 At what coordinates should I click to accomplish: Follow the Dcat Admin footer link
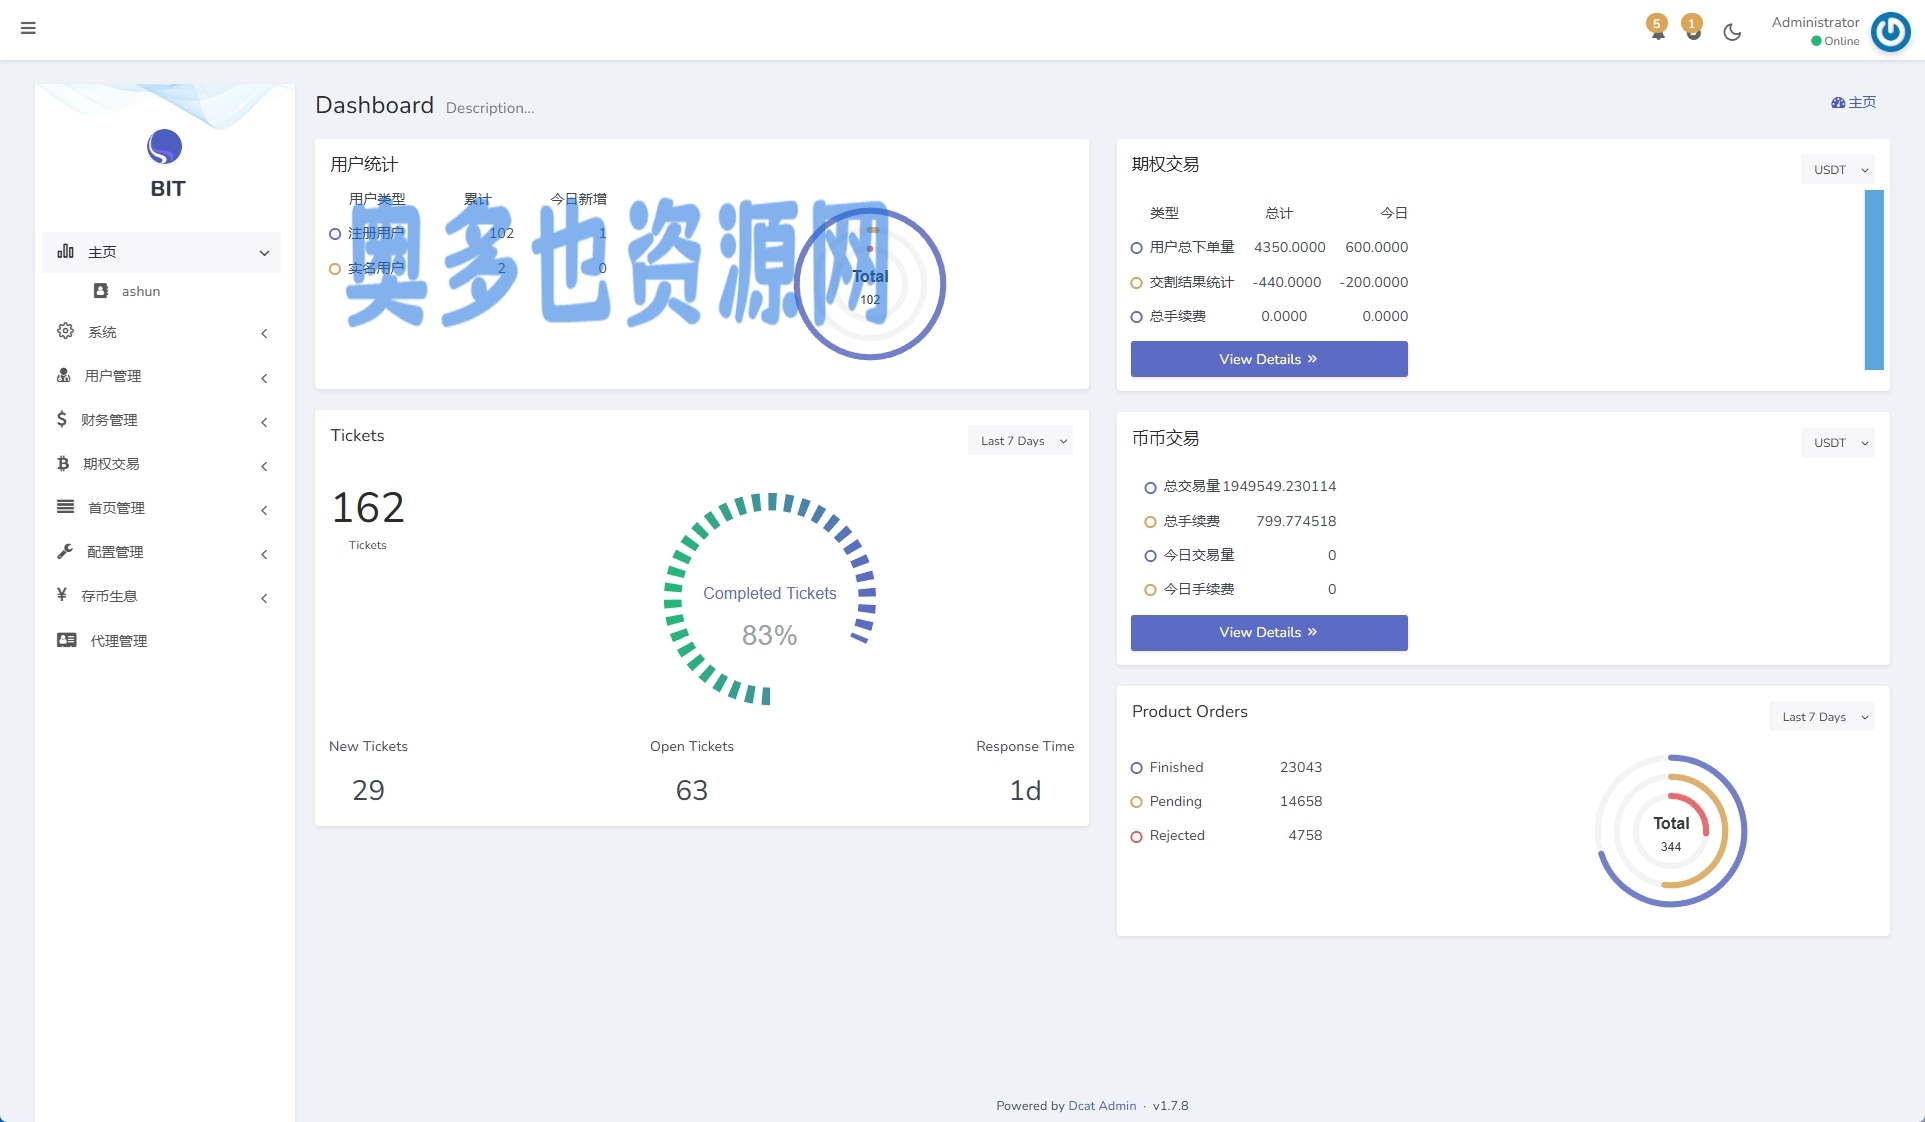point(1101,1105)
